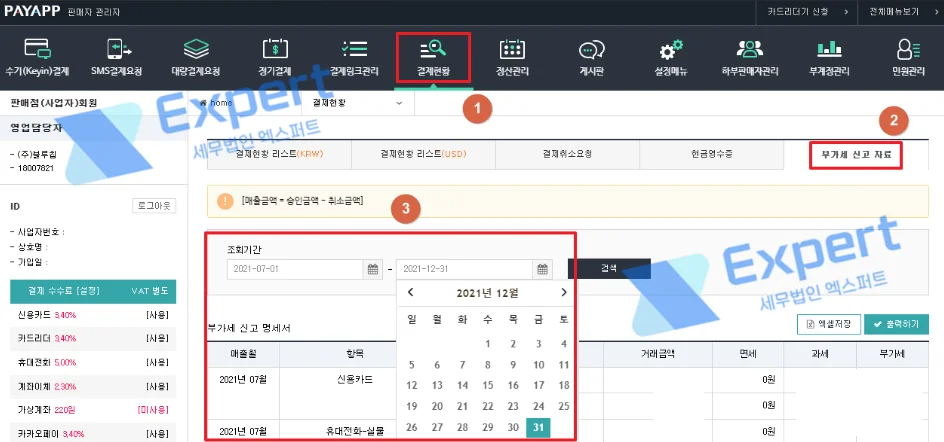Click 판매점(사업자)회원 heading

[x=54, y=103]
